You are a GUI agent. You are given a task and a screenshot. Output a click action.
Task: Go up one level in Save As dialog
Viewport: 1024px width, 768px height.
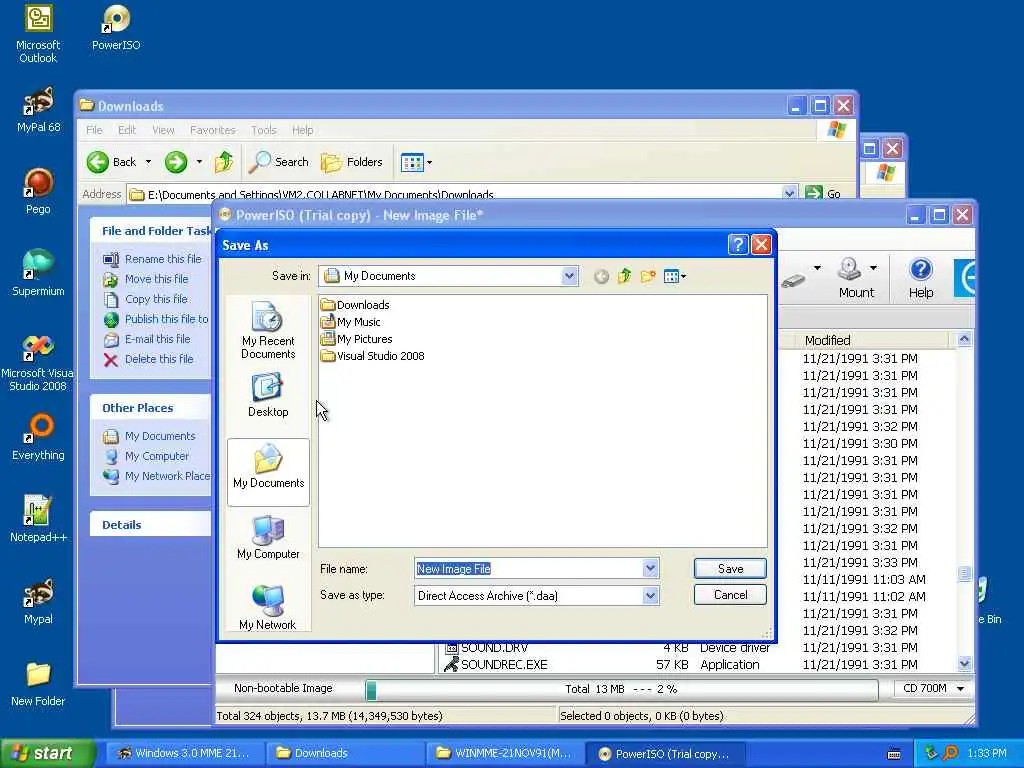point(624,276)
